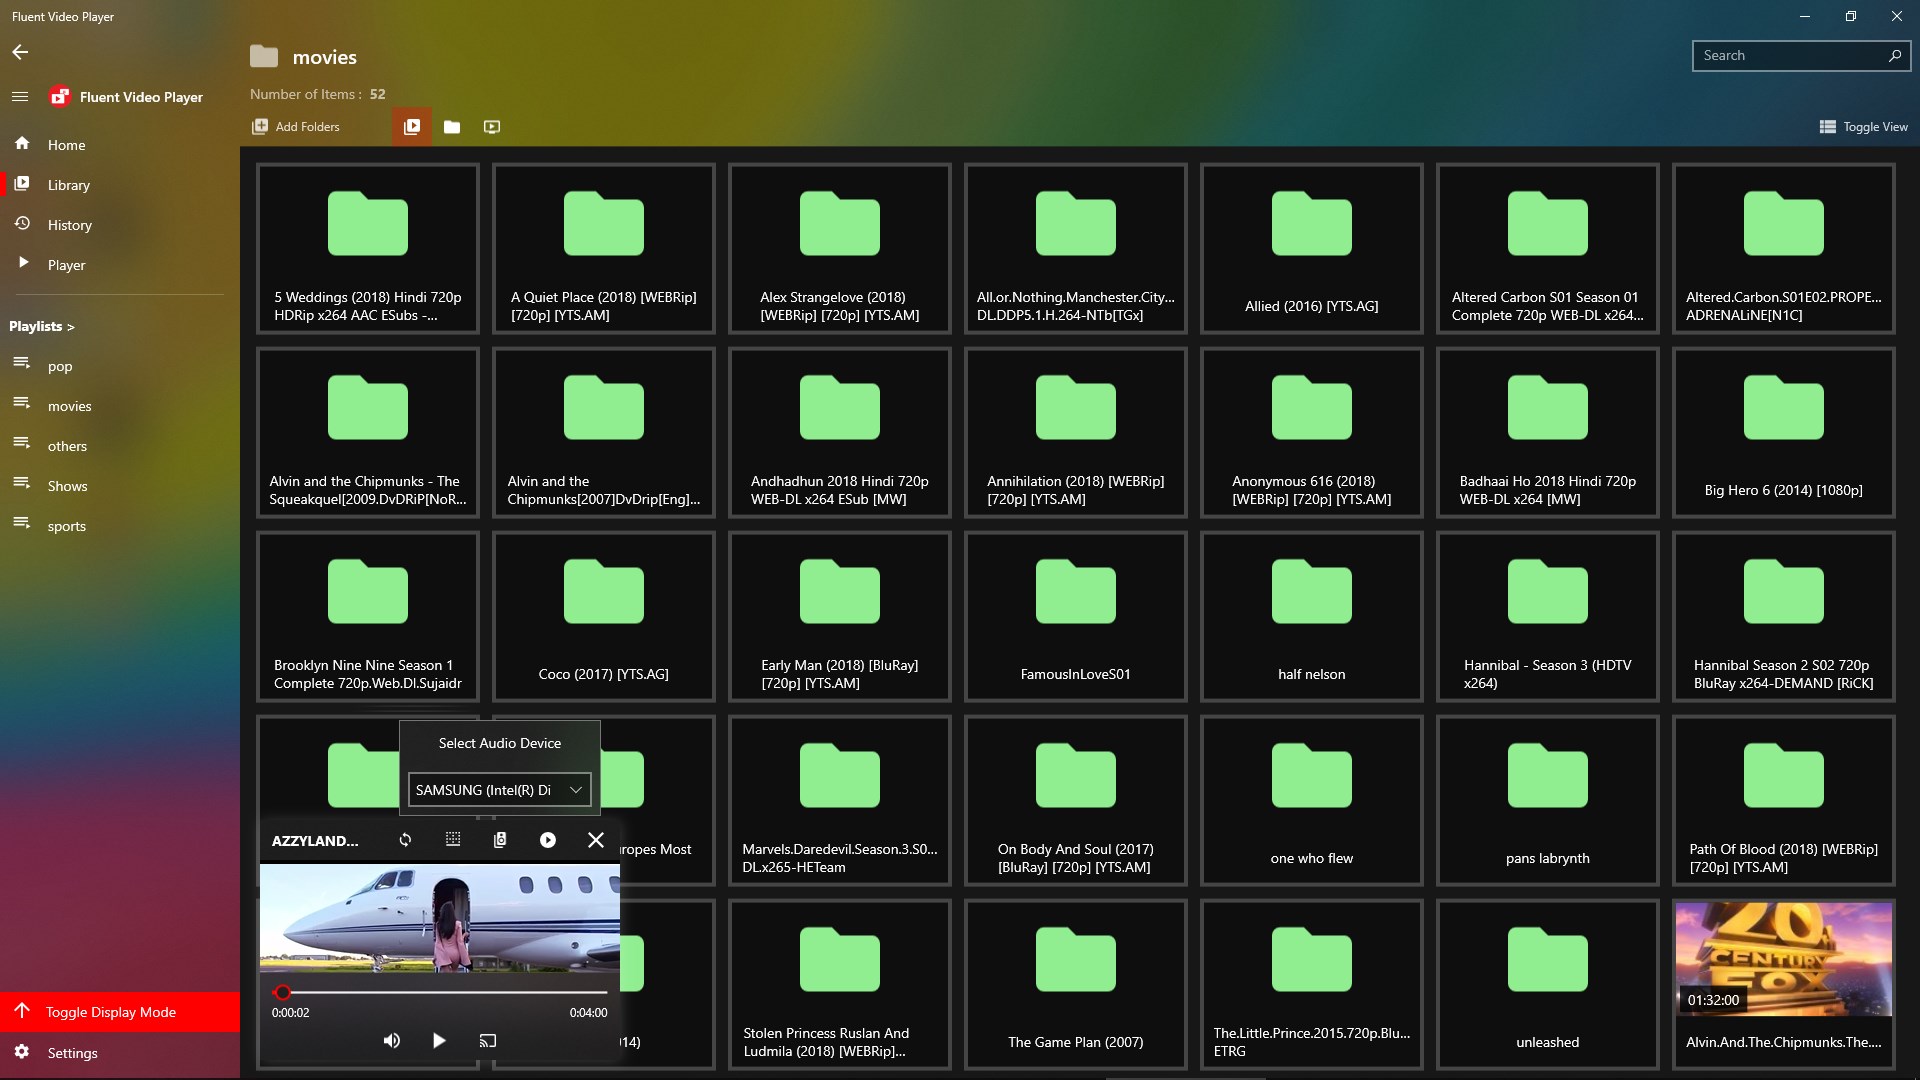Click the mini player icon in toolbar

point(492,125)
